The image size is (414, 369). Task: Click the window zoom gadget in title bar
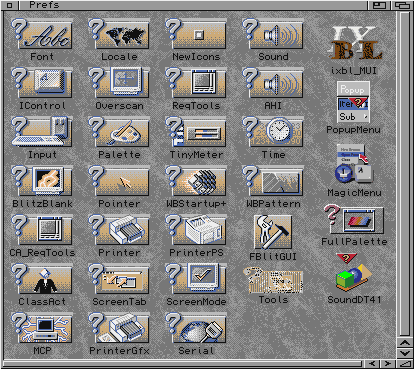(x=379, y=5)
